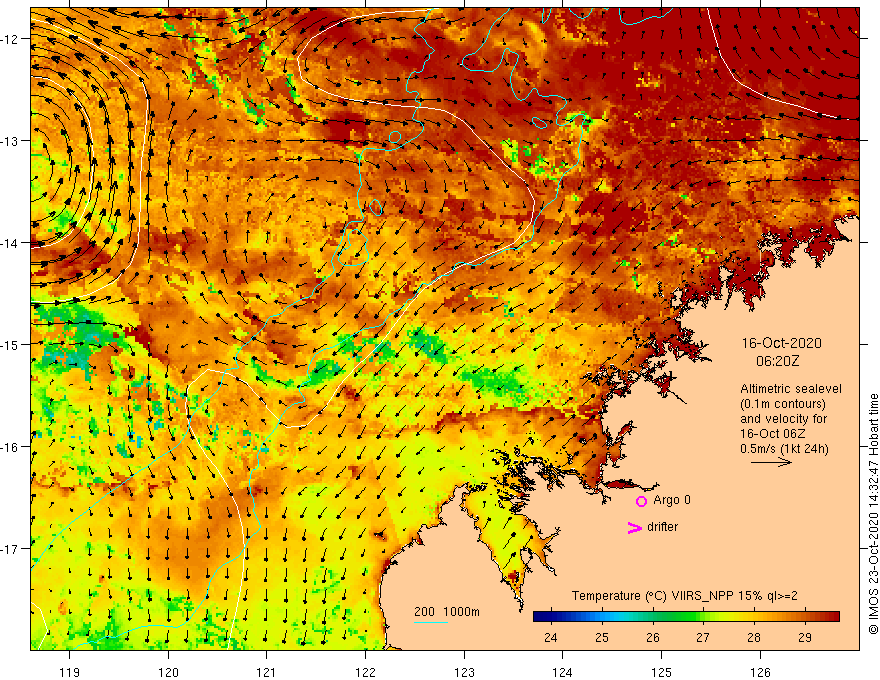
Task: Click the -16 latitude axis label
Action: click(8, 447)
